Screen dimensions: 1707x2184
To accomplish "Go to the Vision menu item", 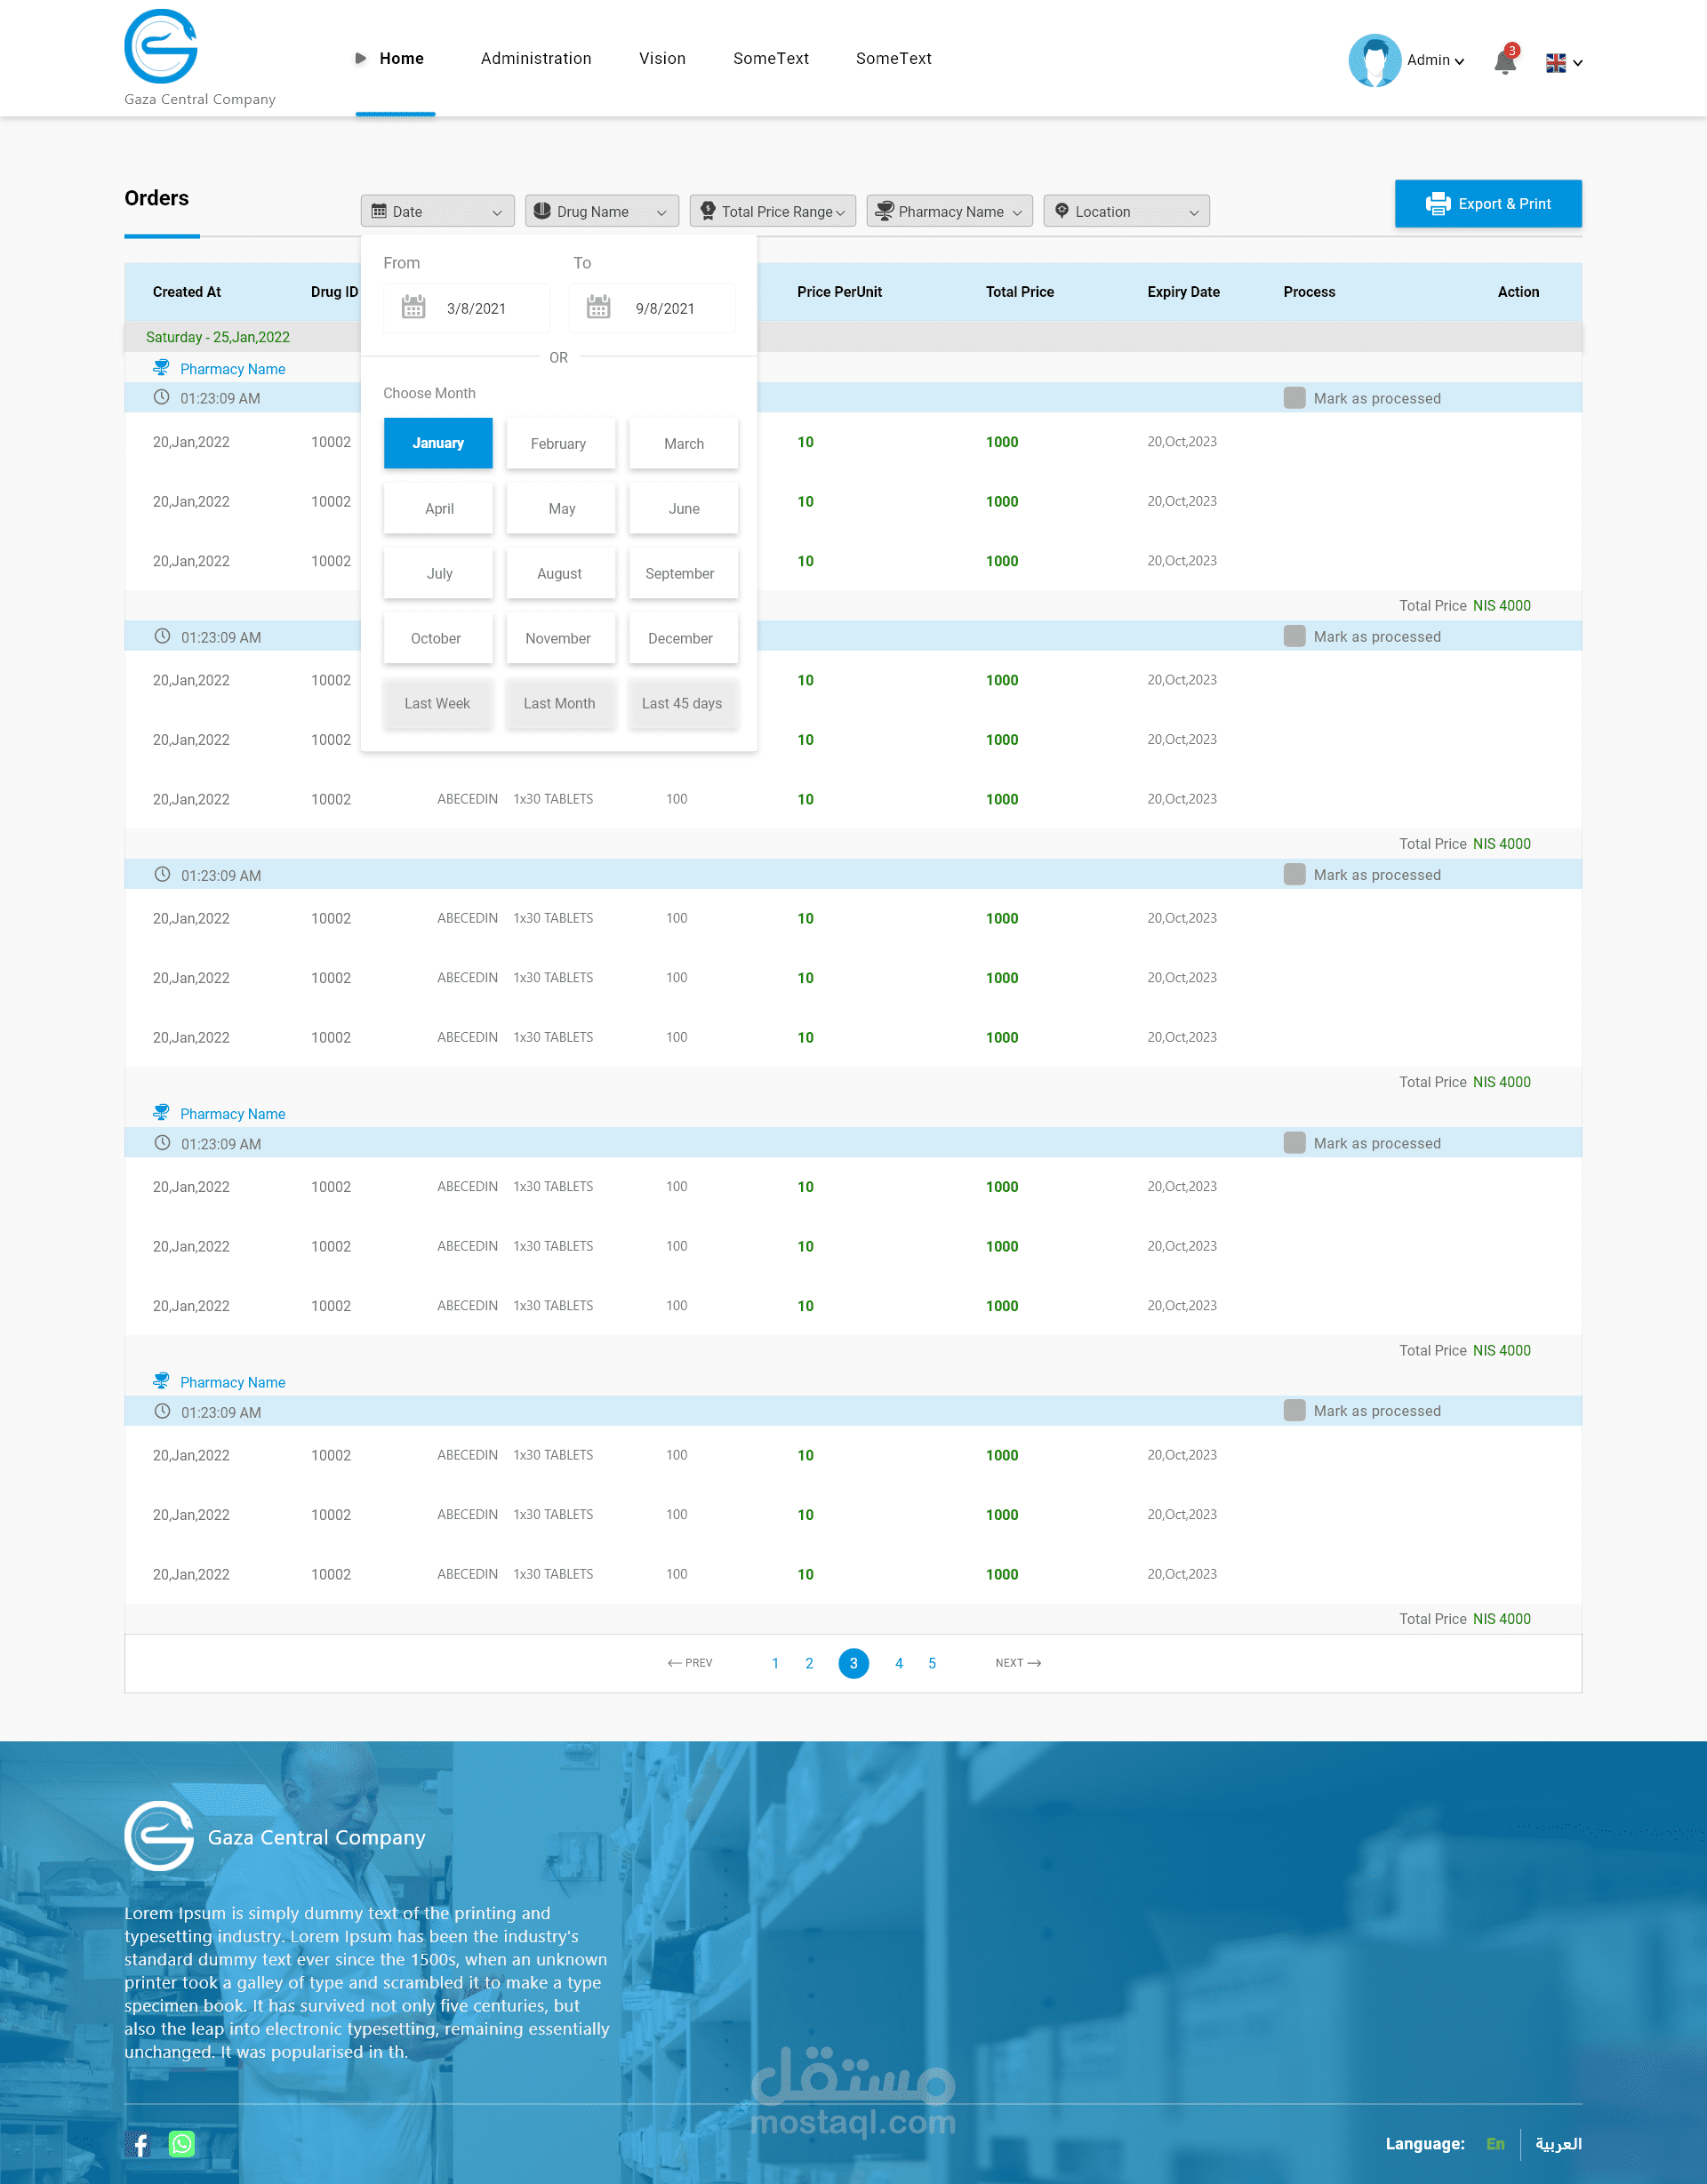I will [662, 58].
